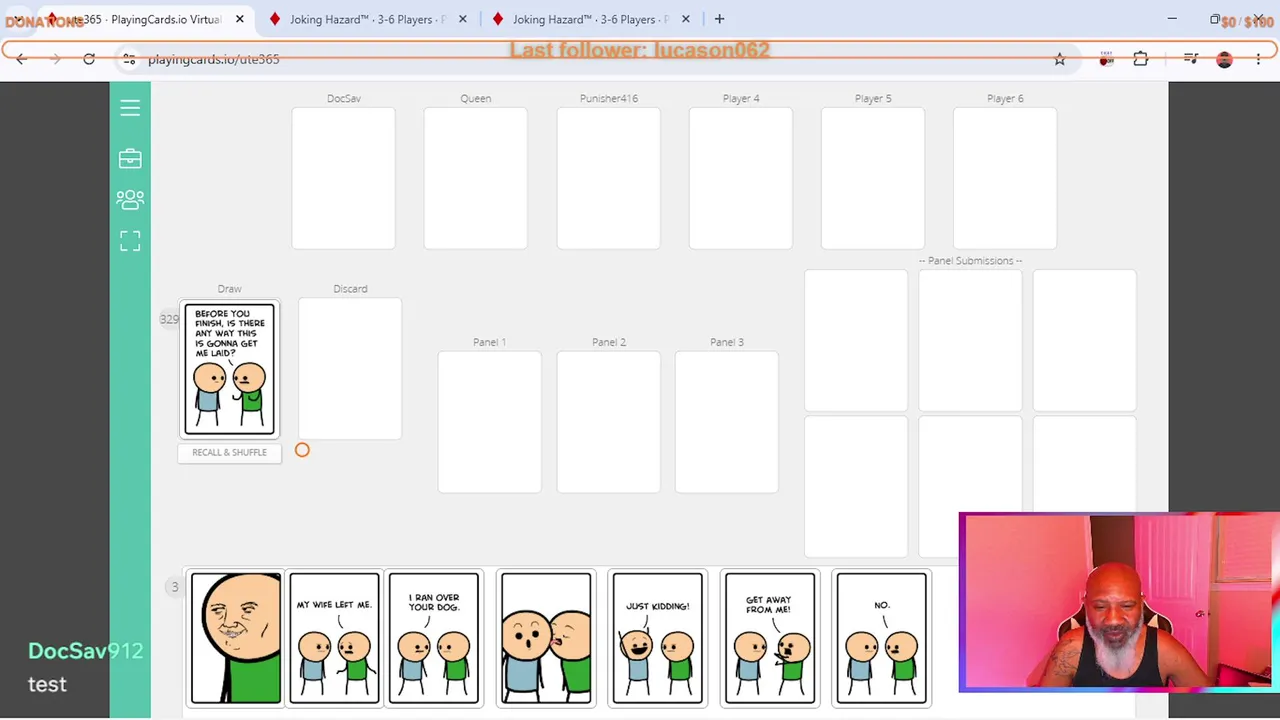Select the "Get away from me!" hand card

click(769, 639)
